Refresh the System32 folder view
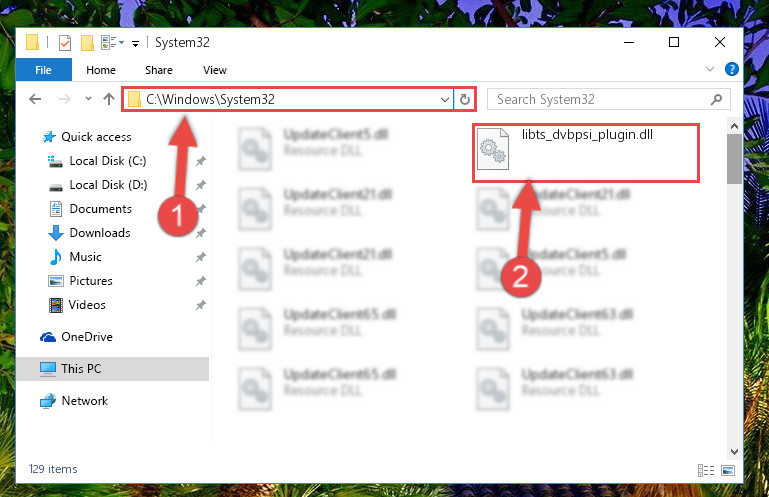The width and height of the screenshot is (769, 497). (x=464, y=100)
